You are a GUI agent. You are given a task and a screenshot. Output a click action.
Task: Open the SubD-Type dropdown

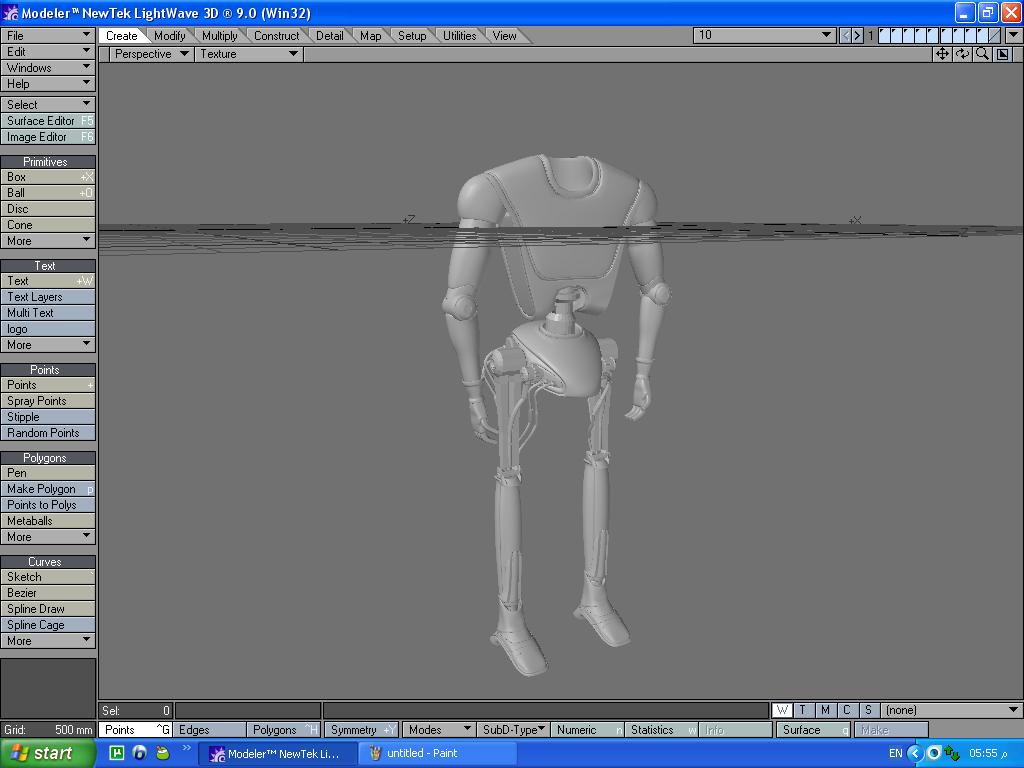tap(513, 729)
